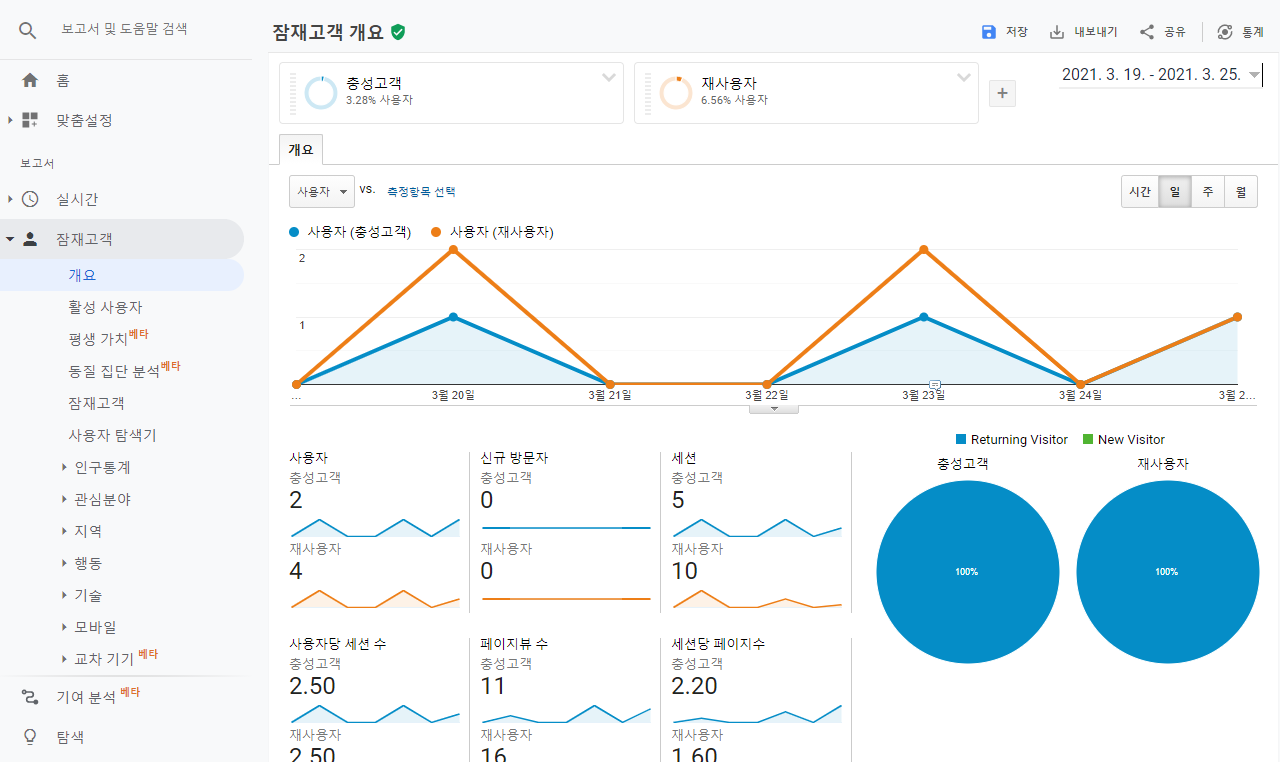Viewport: 1280px width, 762px height.
Task: Click the green verified shield icon
Action: pos(398,32)
